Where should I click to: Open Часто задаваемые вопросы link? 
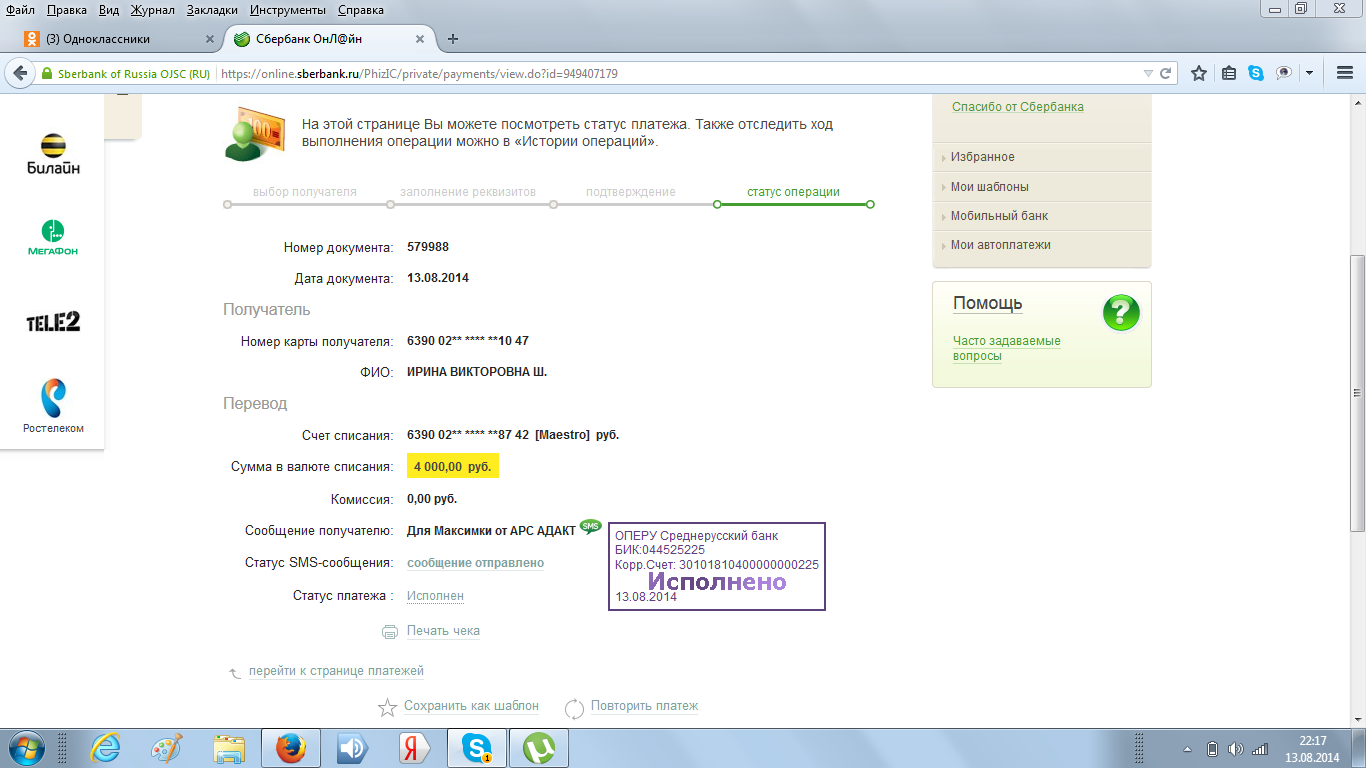pyautogui.click(x=1006, y=348)
